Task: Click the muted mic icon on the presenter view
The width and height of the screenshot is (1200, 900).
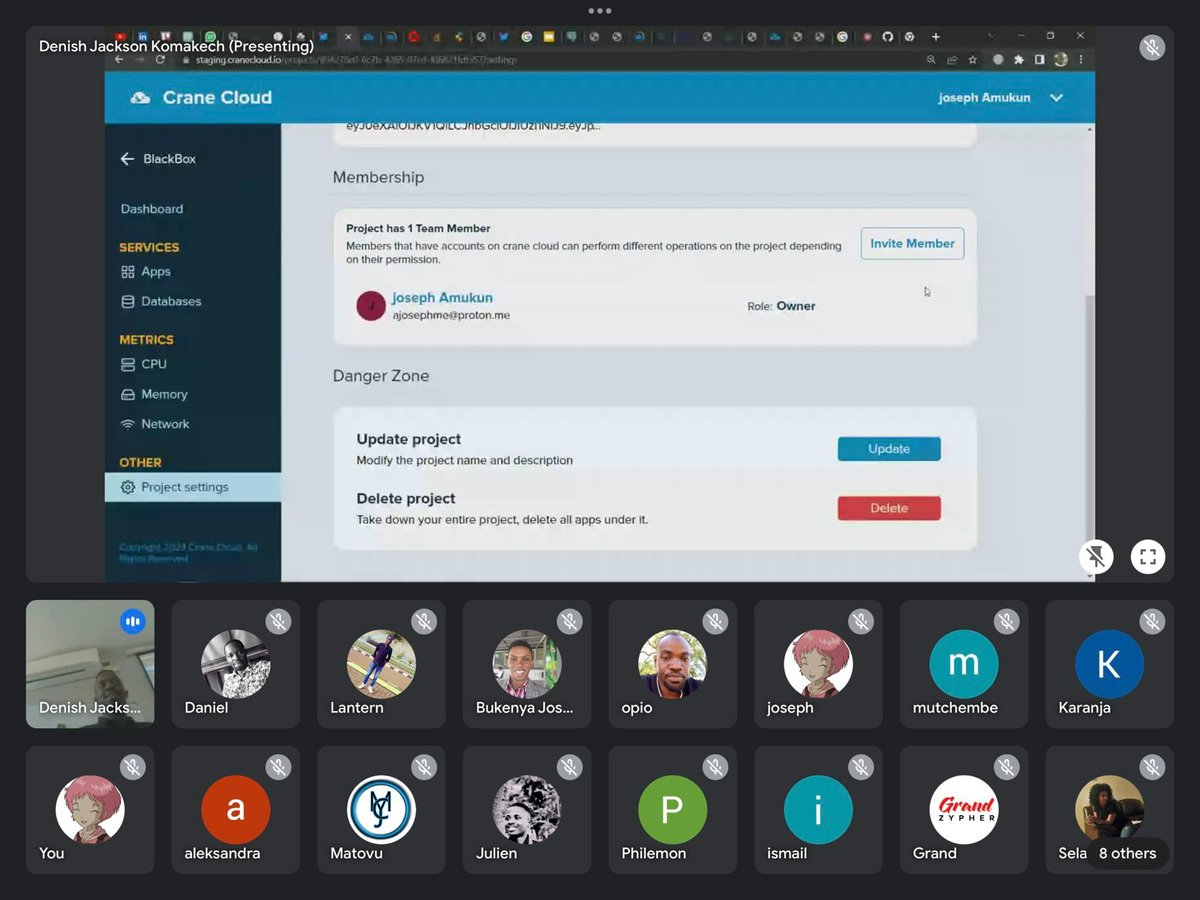Action: (x=1152, y=47)
